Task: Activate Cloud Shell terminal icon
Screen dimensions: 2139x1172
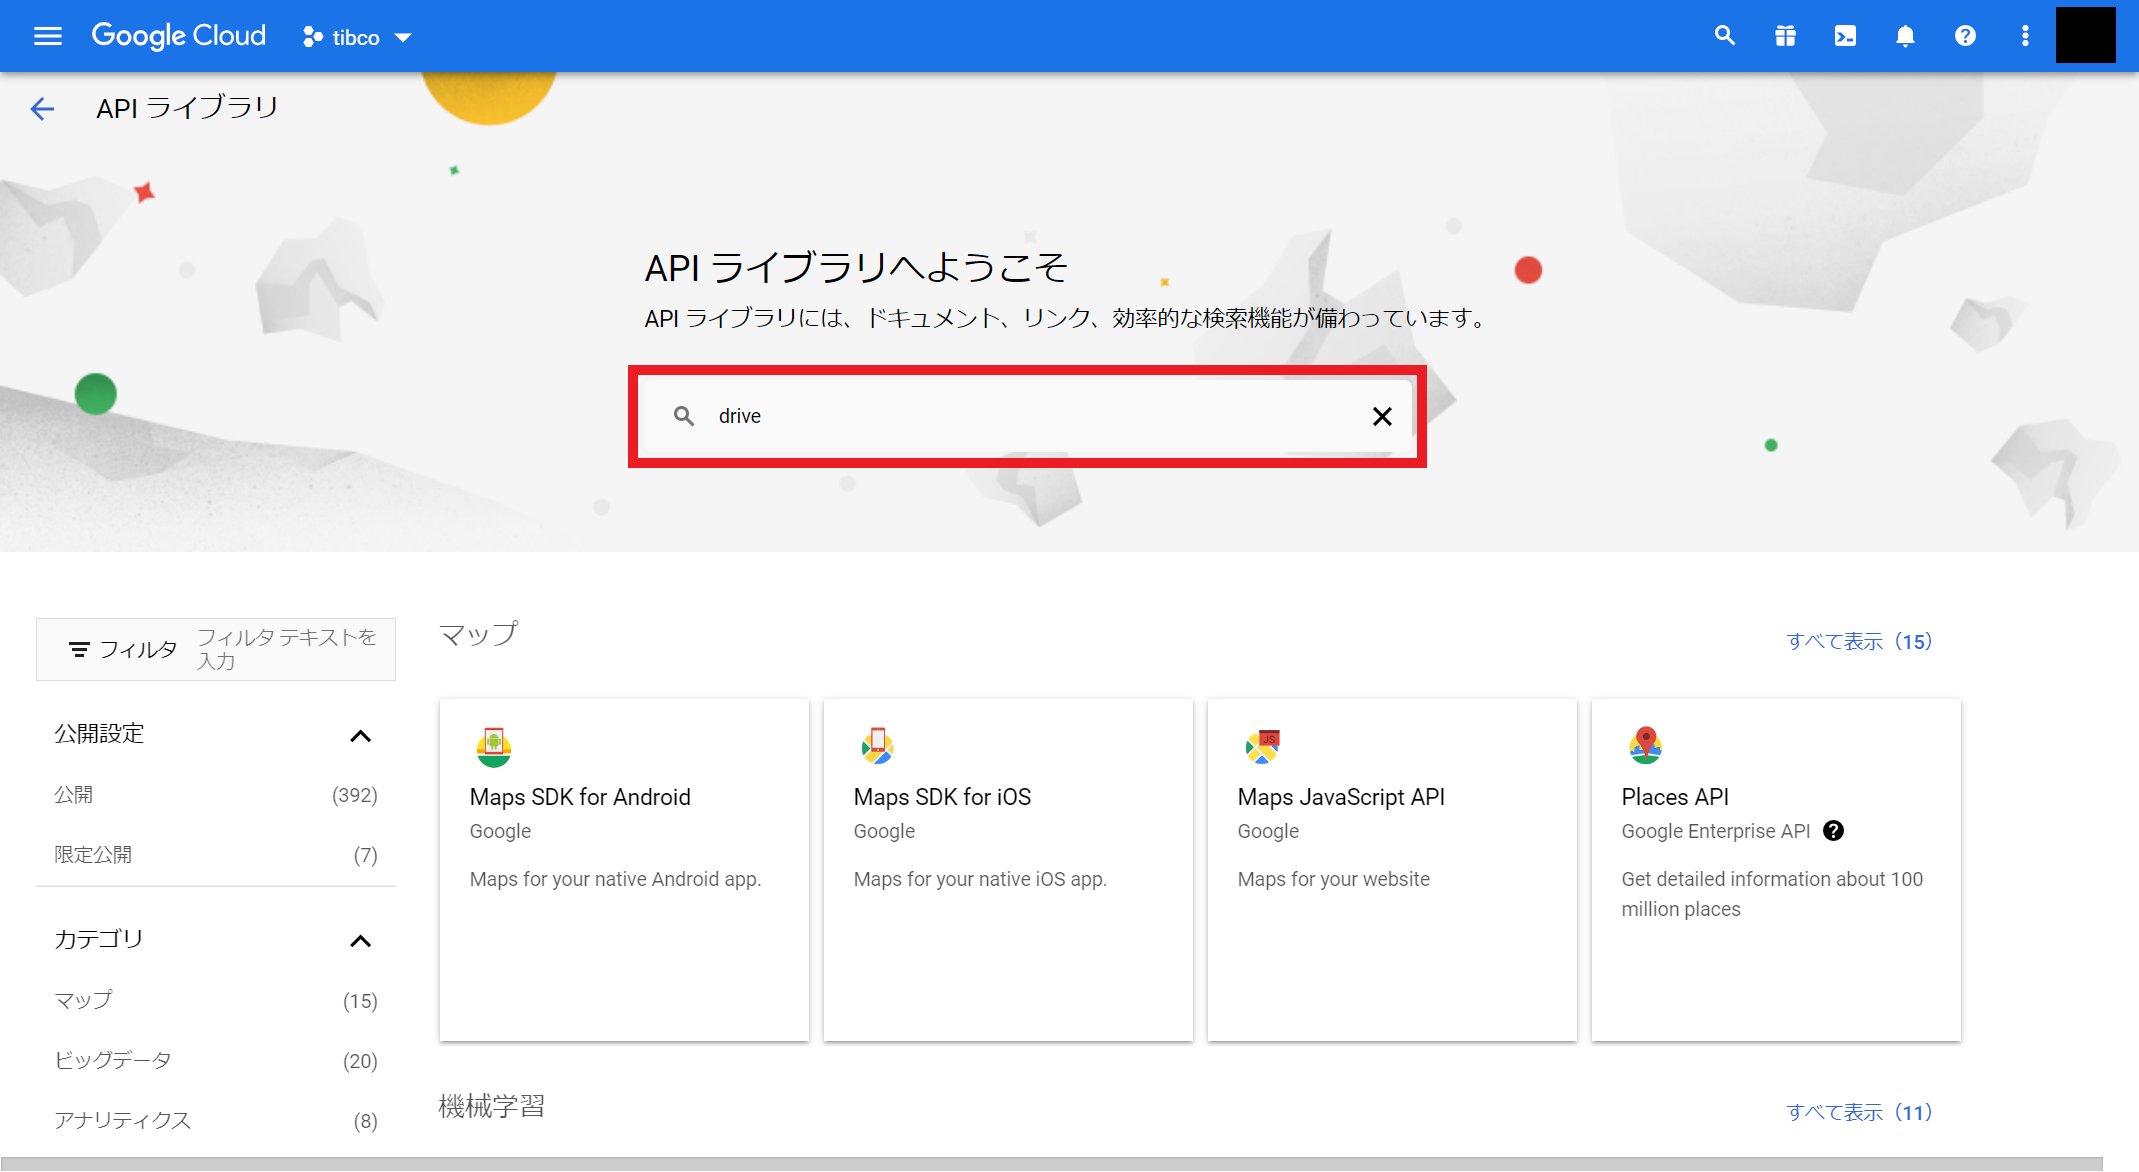Action: (1845, 36)
